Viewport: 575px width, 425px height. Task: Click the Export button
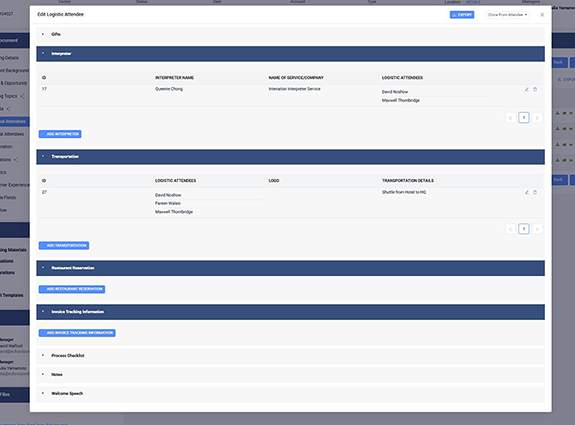[x=462, y=15]
